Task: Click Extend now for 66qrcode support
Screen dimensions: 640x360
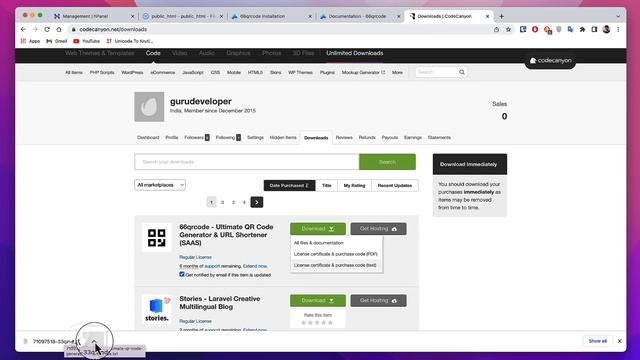Action: (x=255, y=266)
